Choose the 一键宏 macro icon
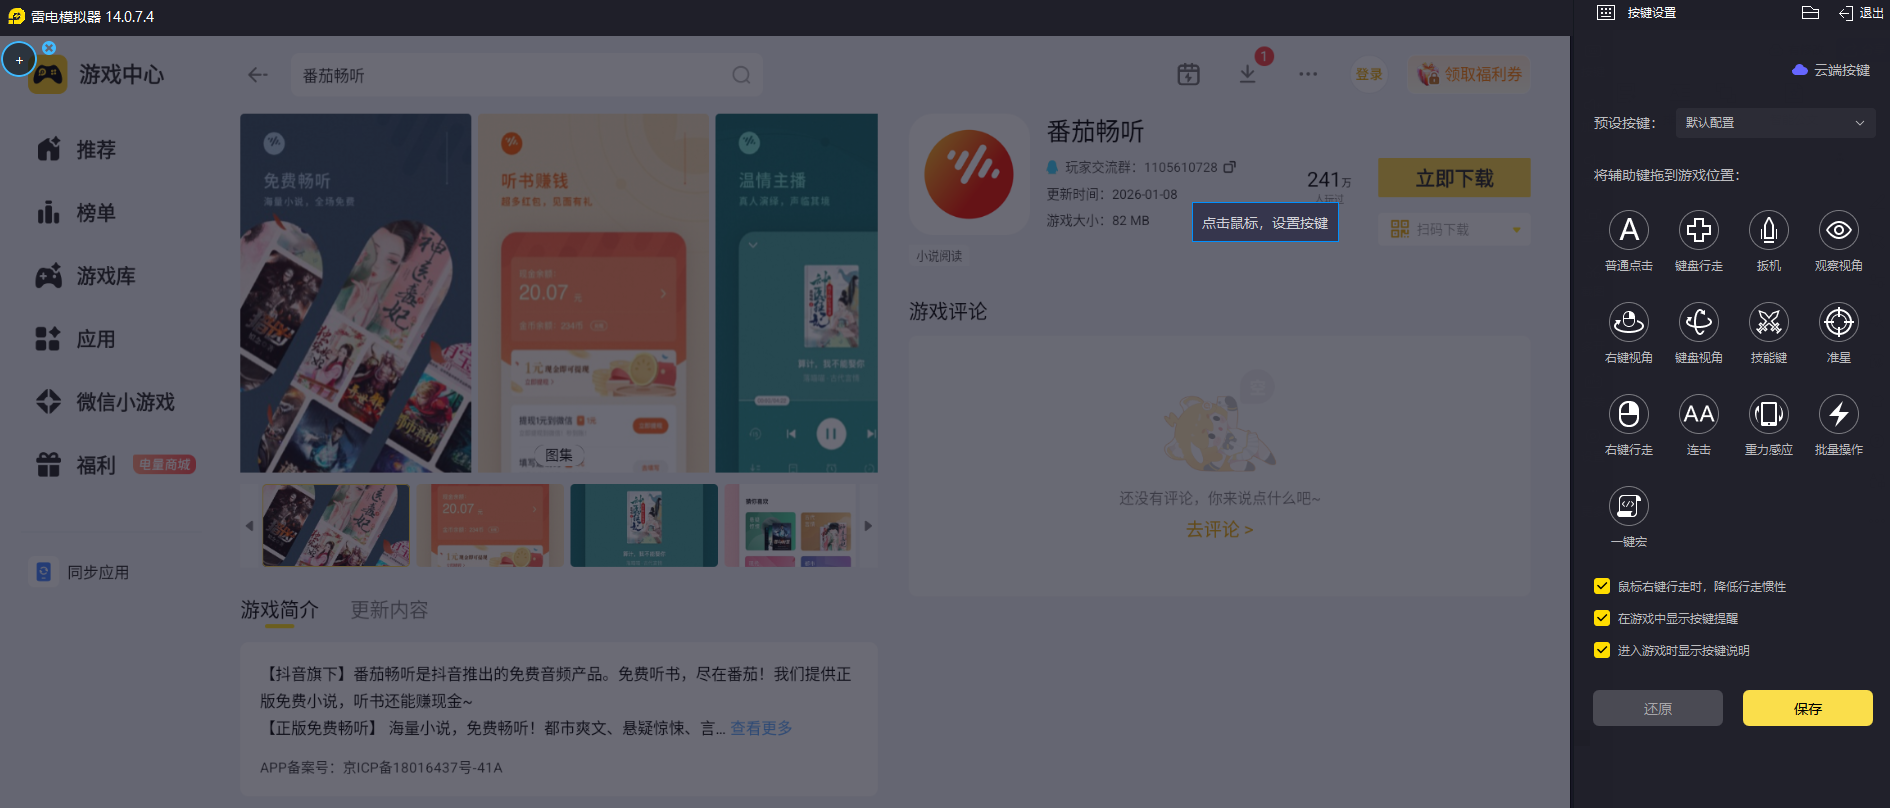The width and height of the screenshot is (1890, 808). (1629, 506)
